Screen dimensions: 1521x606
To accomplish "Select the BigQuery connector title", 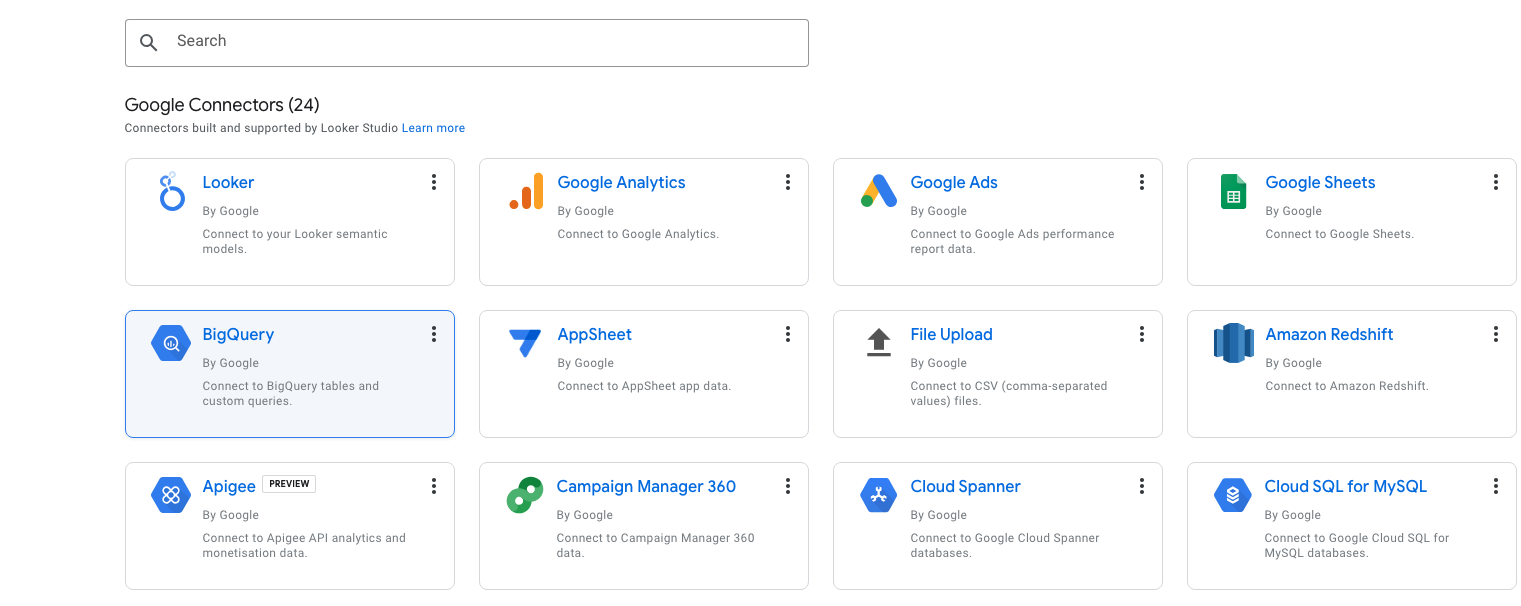I will (238, 334).
